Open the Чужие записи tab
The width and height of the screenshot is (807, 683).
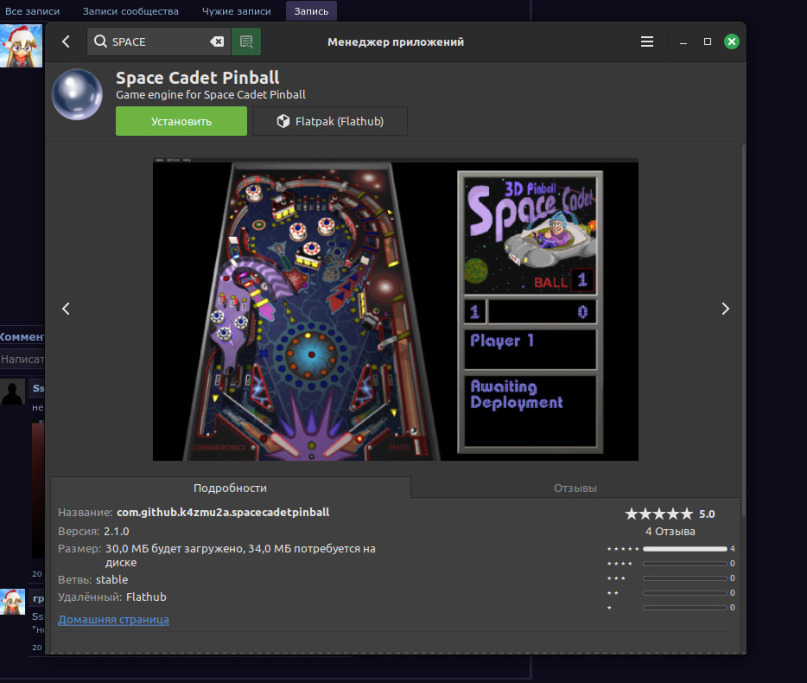236,11
